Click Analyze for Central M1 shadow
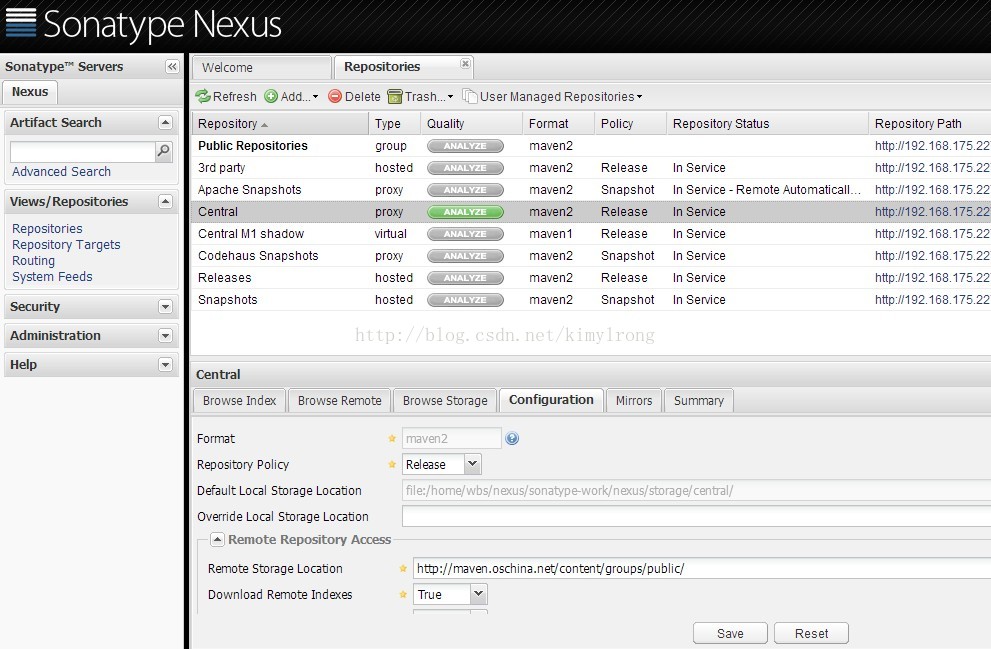This screenshot has height=649, width=991. click(x=465, y=234)
